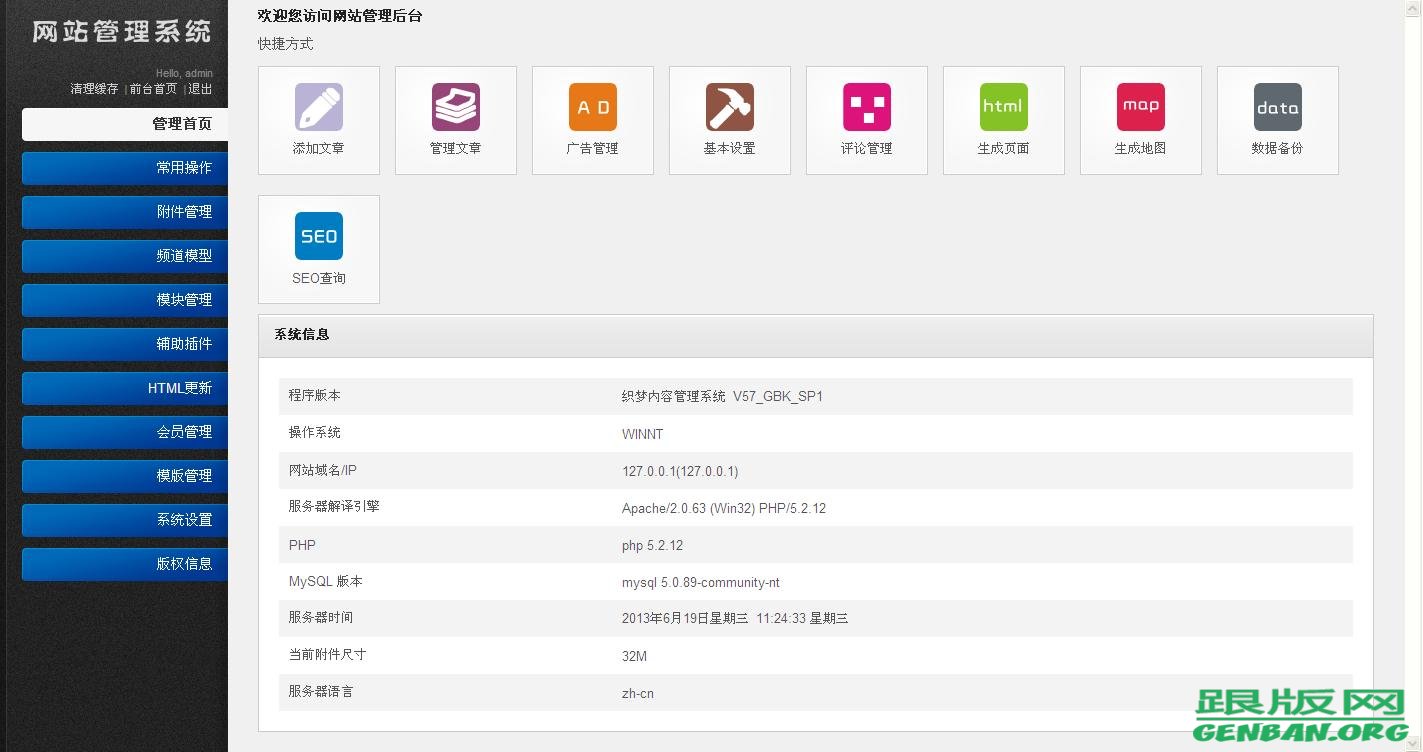Click the green html 生成页面 icon
The width and height of the screenshot is (1423, 752).
pos(1003,107)
